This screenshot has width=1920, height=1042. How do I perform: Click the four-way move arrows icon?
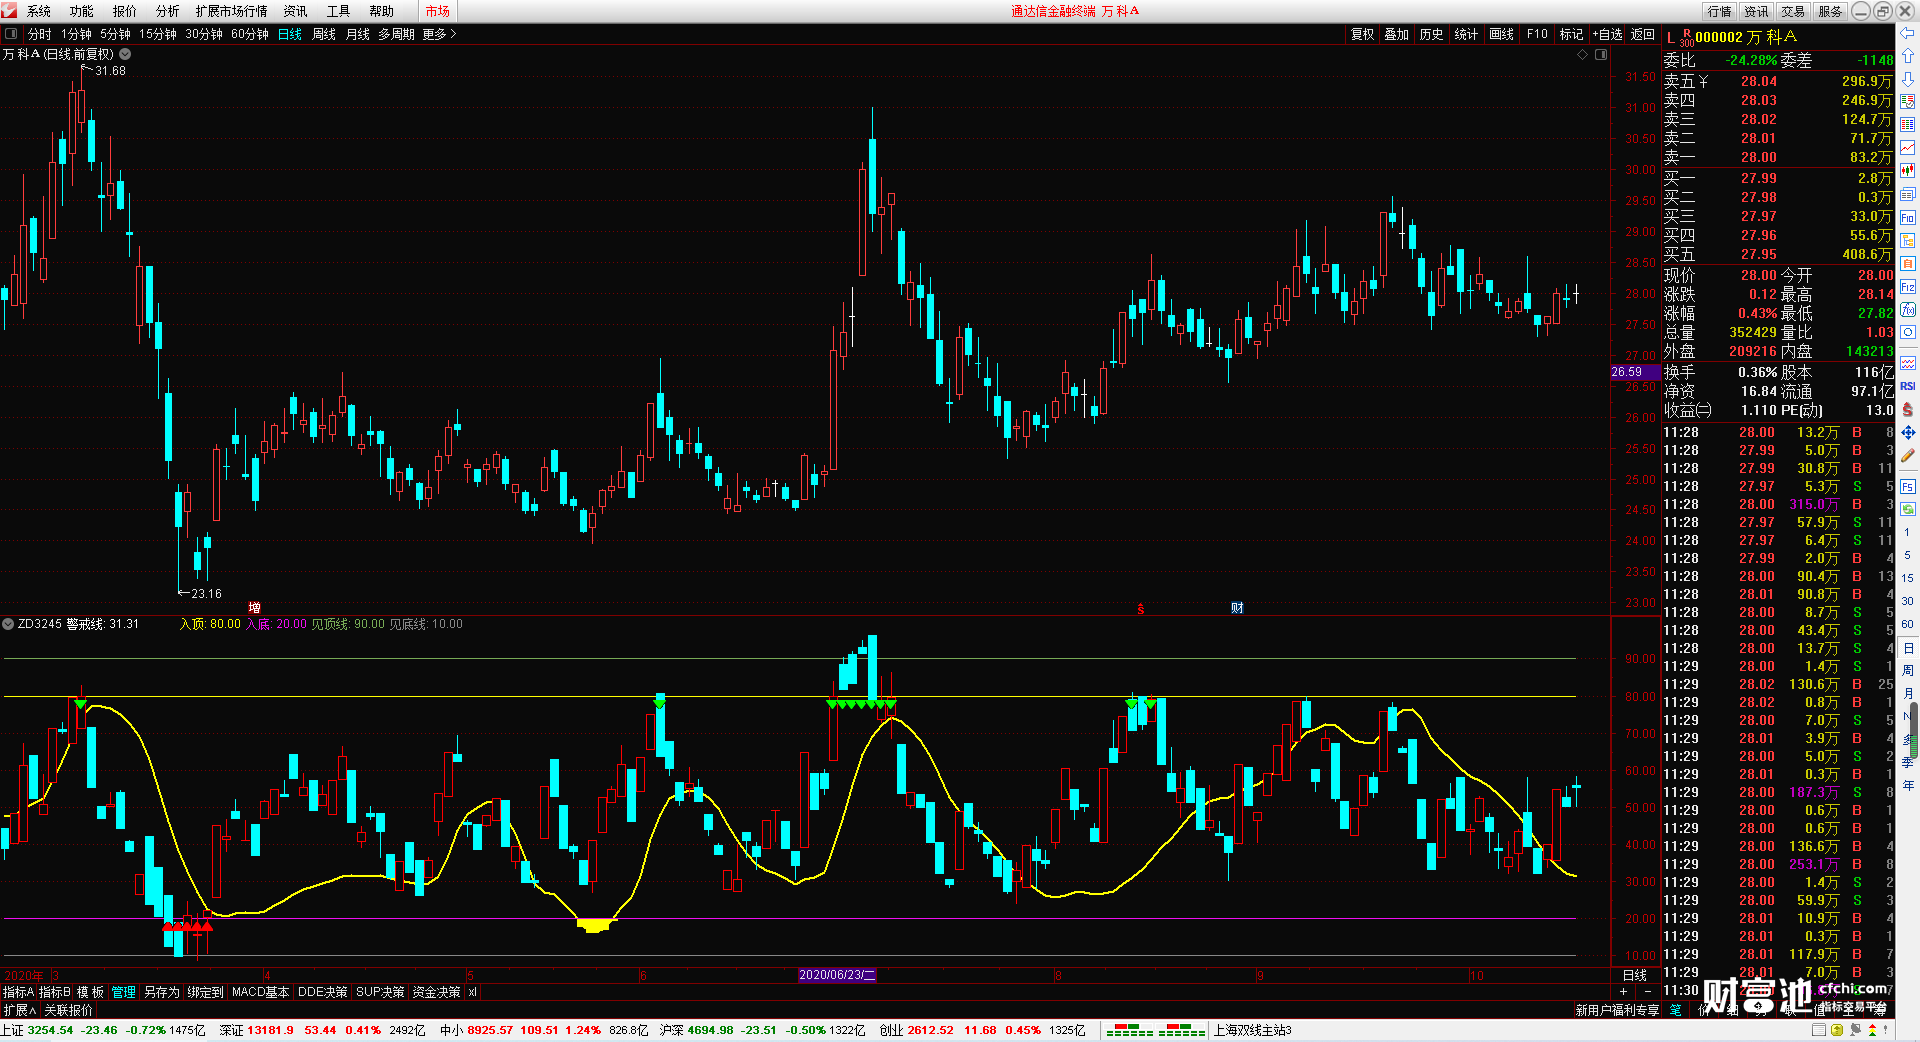point(1908,433)
